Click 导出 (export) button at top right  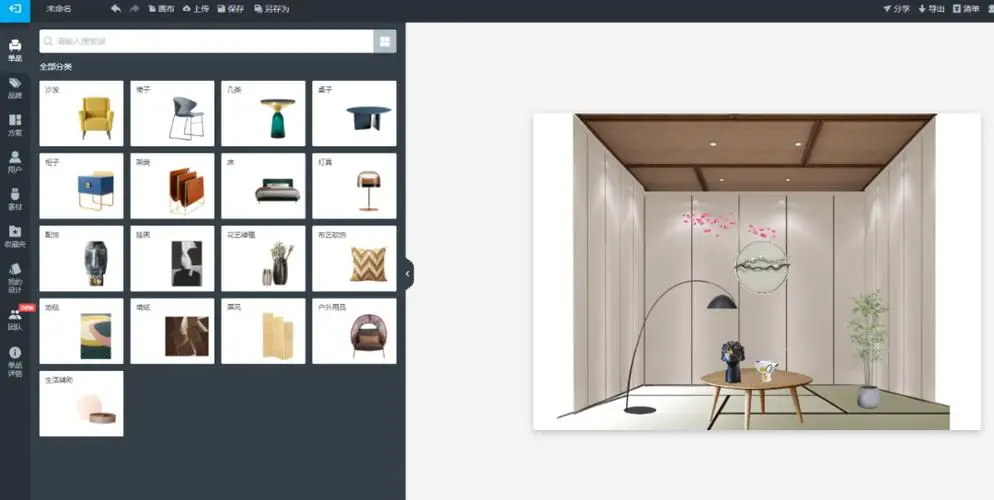coord(931,9)
